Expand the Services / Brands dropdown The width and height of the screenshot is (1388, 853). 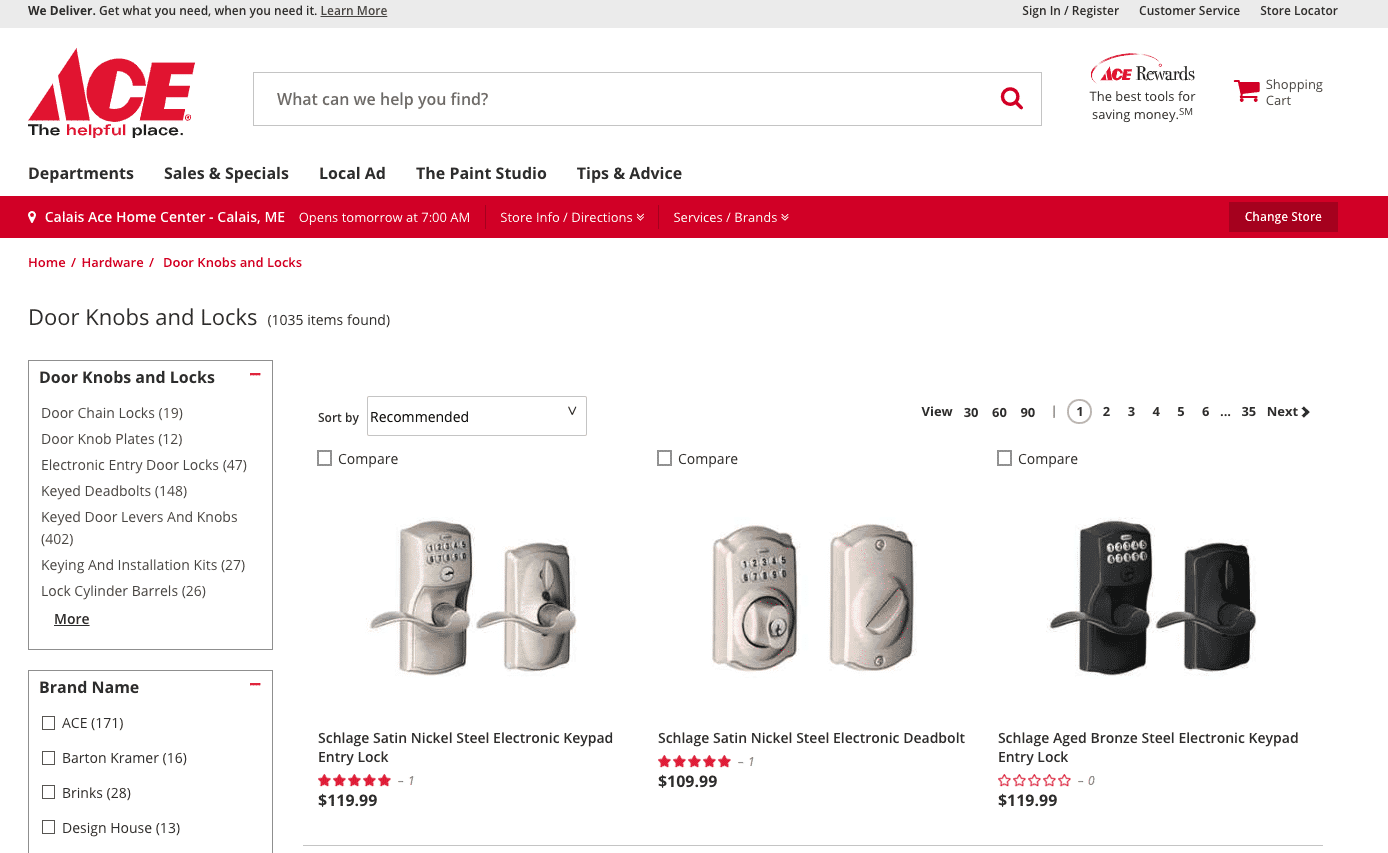(x=731, y=217)
